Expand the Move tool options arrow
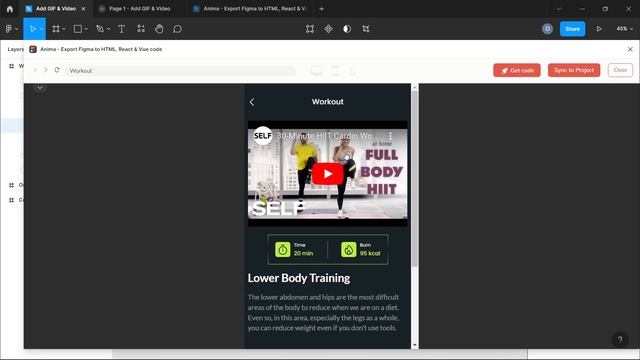The width and height of the screenshot is (640, 360). 41,29
